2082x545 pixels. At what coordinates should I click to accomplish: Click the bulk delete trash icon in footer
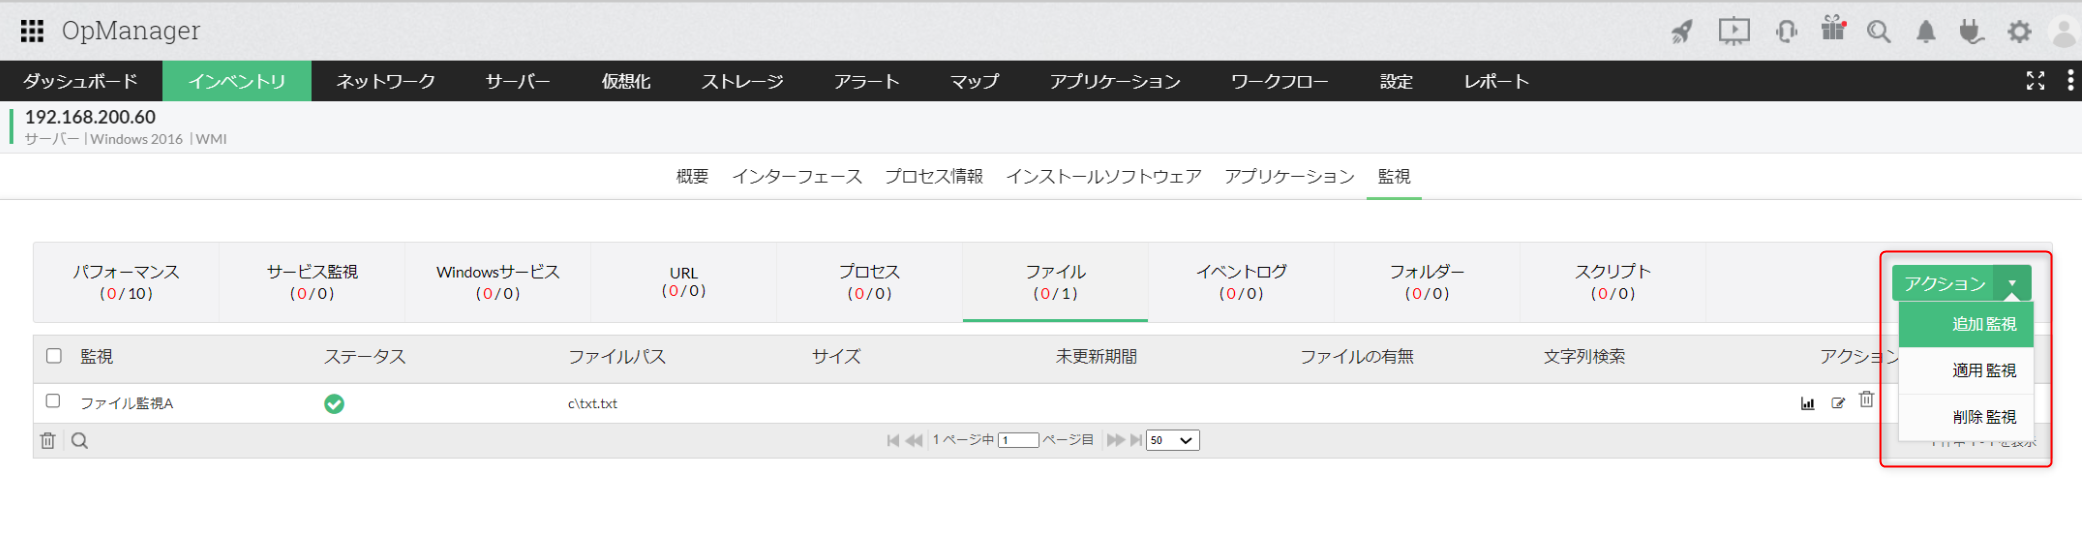47,440
